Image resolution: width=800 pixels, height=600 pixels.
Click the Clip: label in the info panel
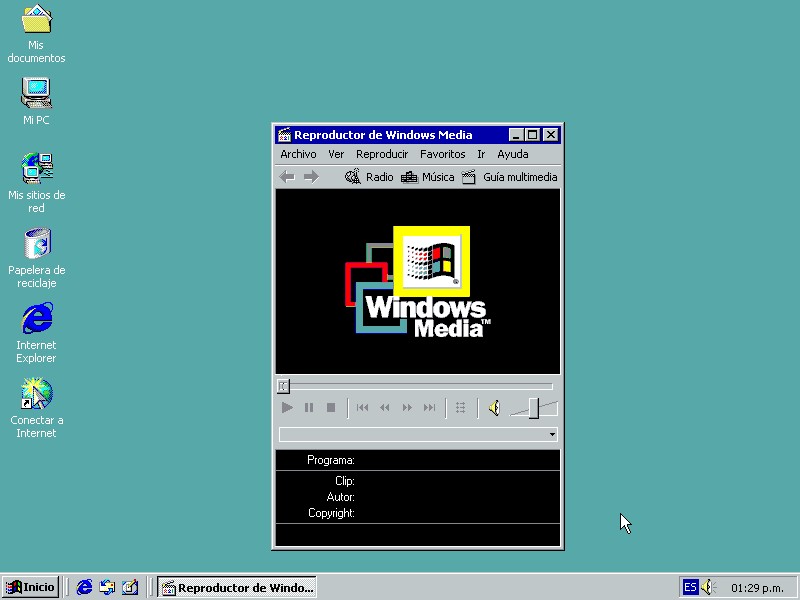(344, 481)
